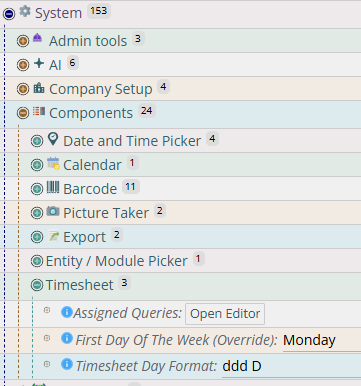361x386 pixels.
Task: Show info for Assigned Queries
Action: coord(67,312)
